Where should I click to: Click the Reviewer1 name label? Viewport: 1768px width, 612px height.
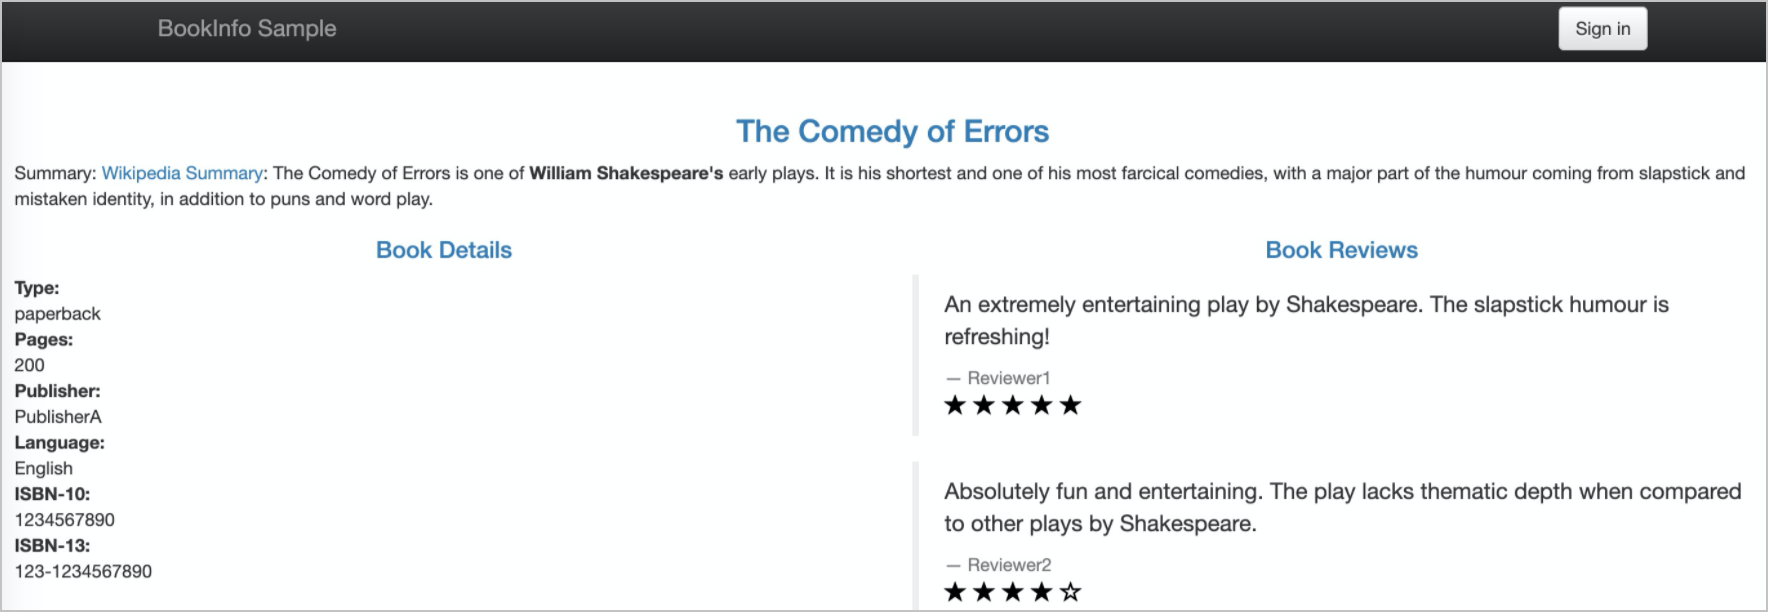(x=1008, y=378)
